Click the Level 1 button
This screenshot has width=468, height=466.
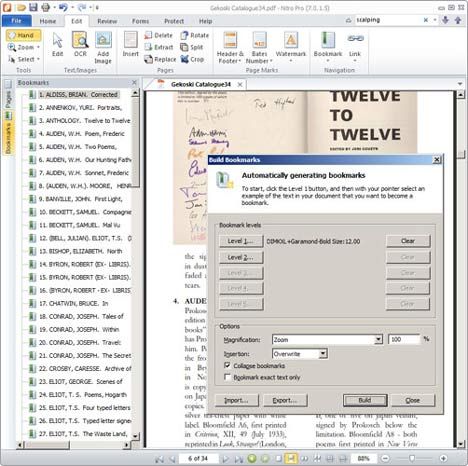241,241
